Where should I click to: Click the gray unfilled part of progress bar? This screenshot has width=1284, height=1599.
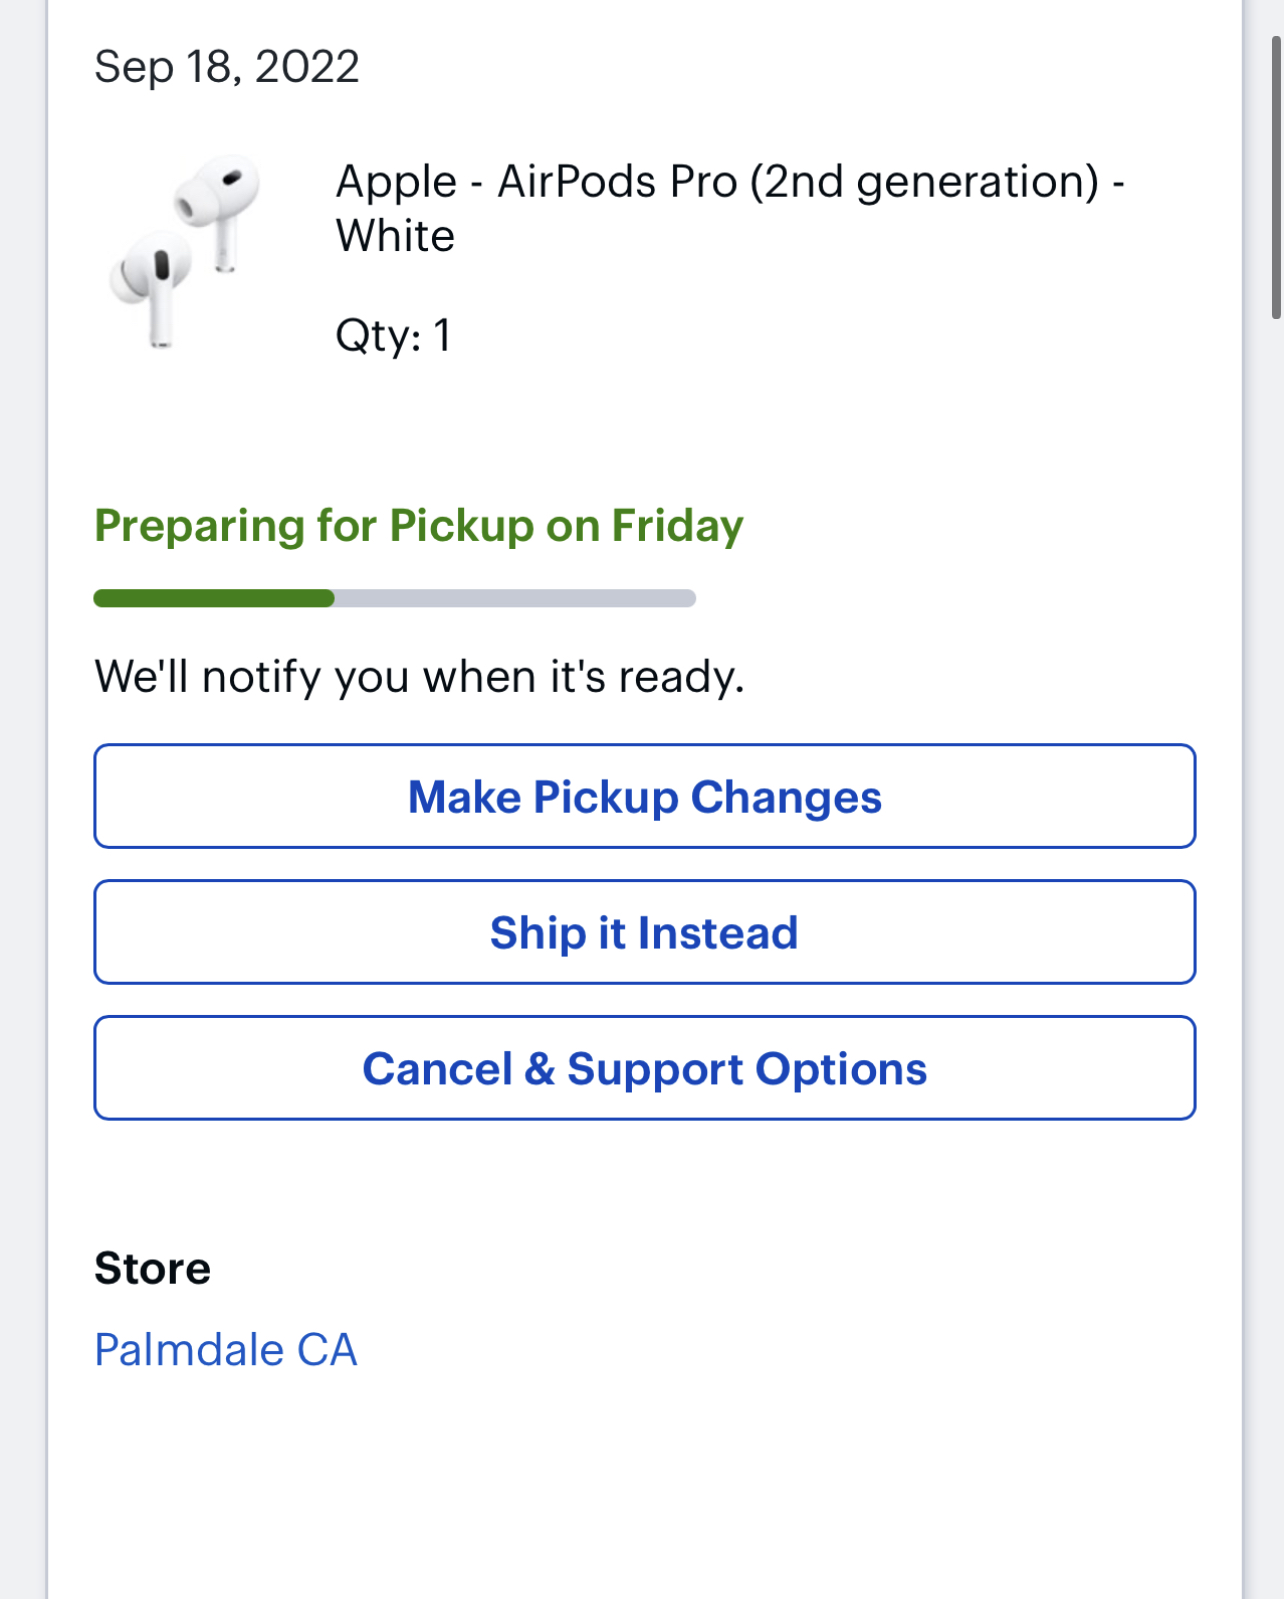click(515, 598)
